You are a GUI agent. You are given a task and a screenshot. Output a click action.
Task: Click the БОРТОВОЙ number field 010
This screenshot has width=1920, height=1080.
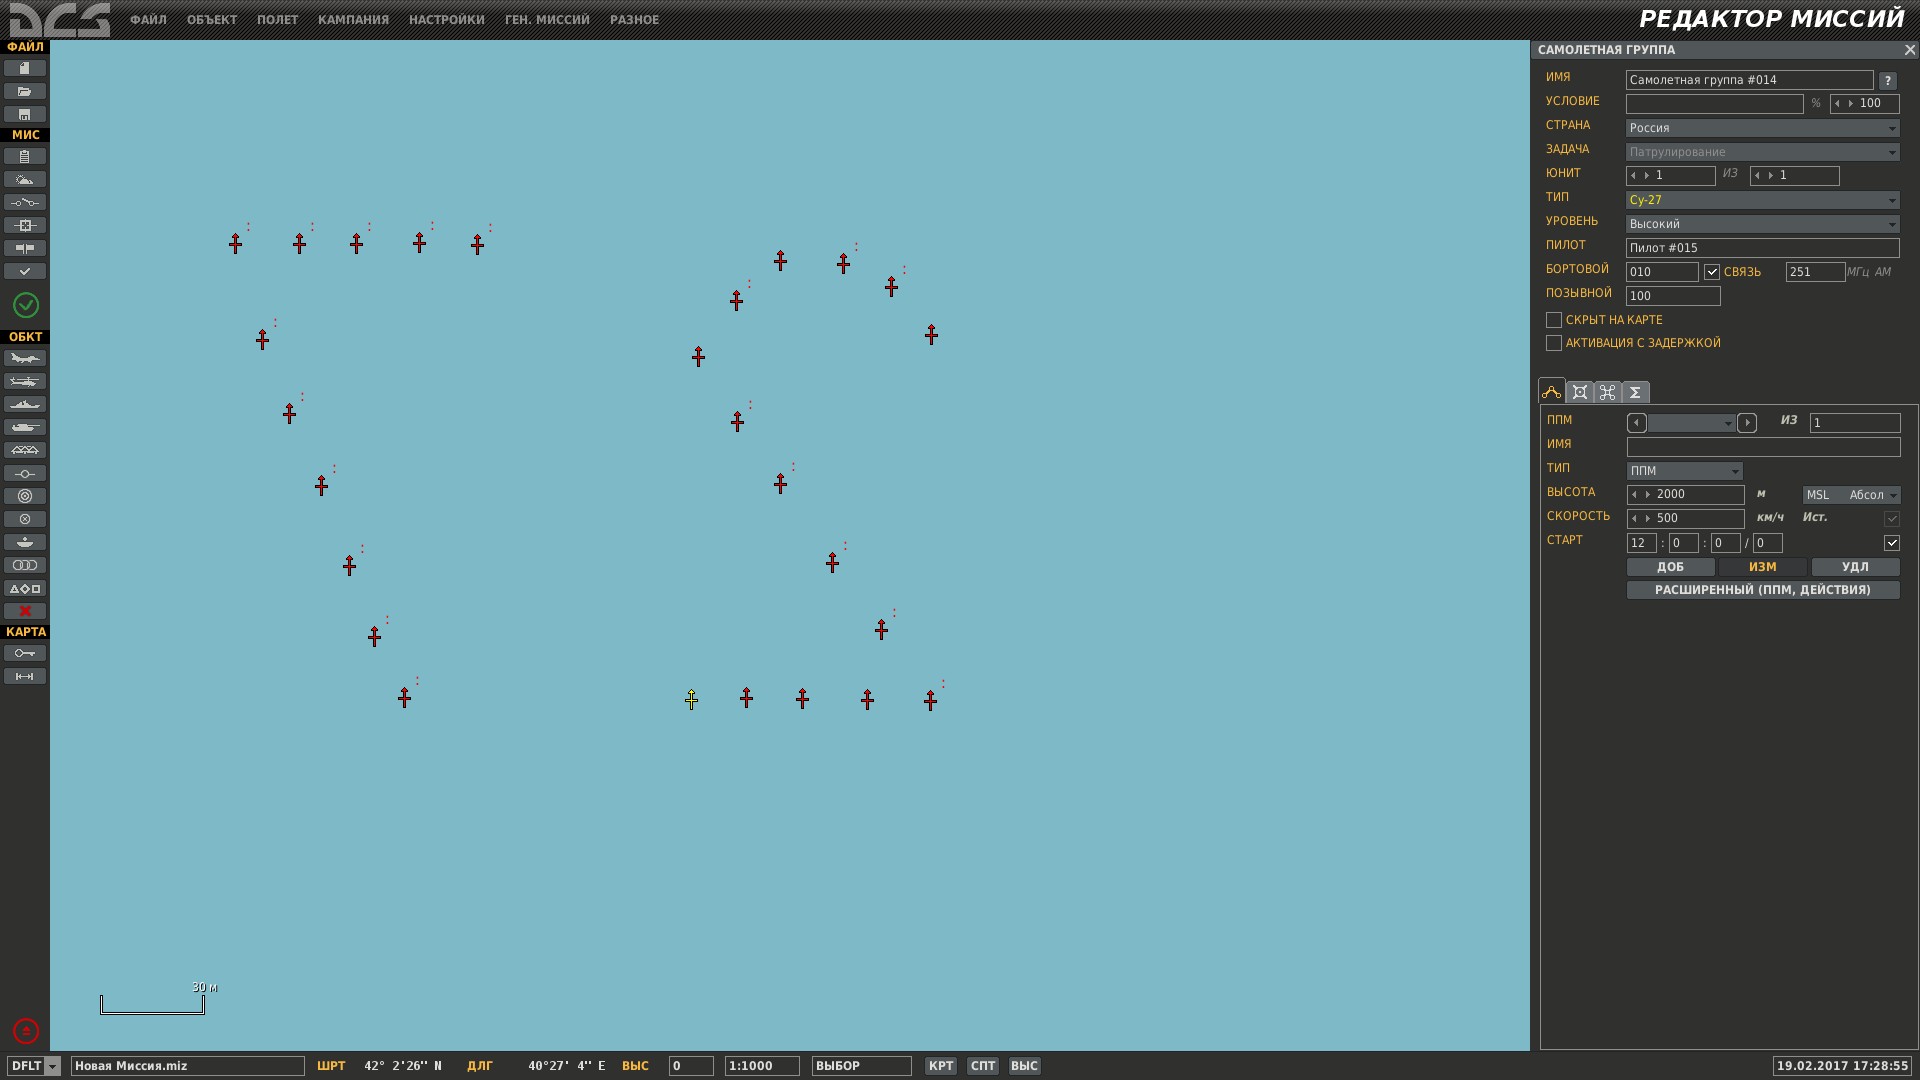point(1662,272)
